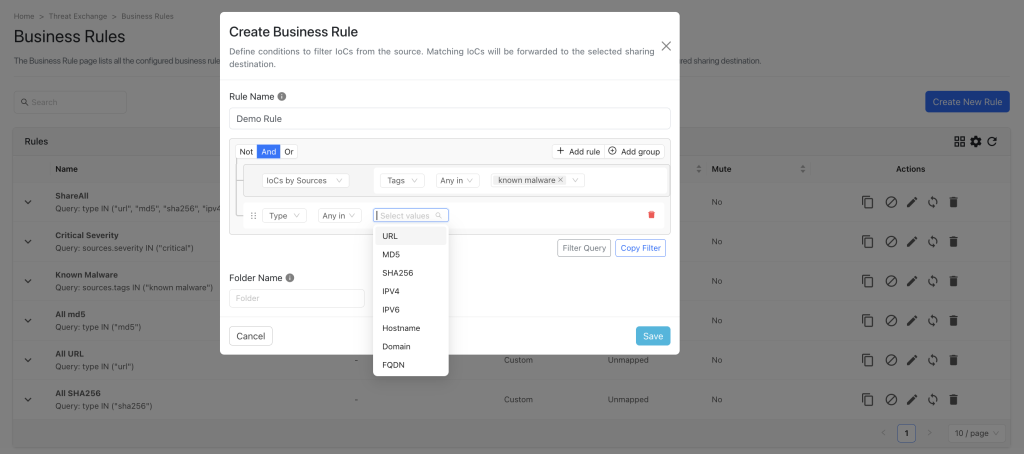Edit the All md5 rule

click(912, 321)
